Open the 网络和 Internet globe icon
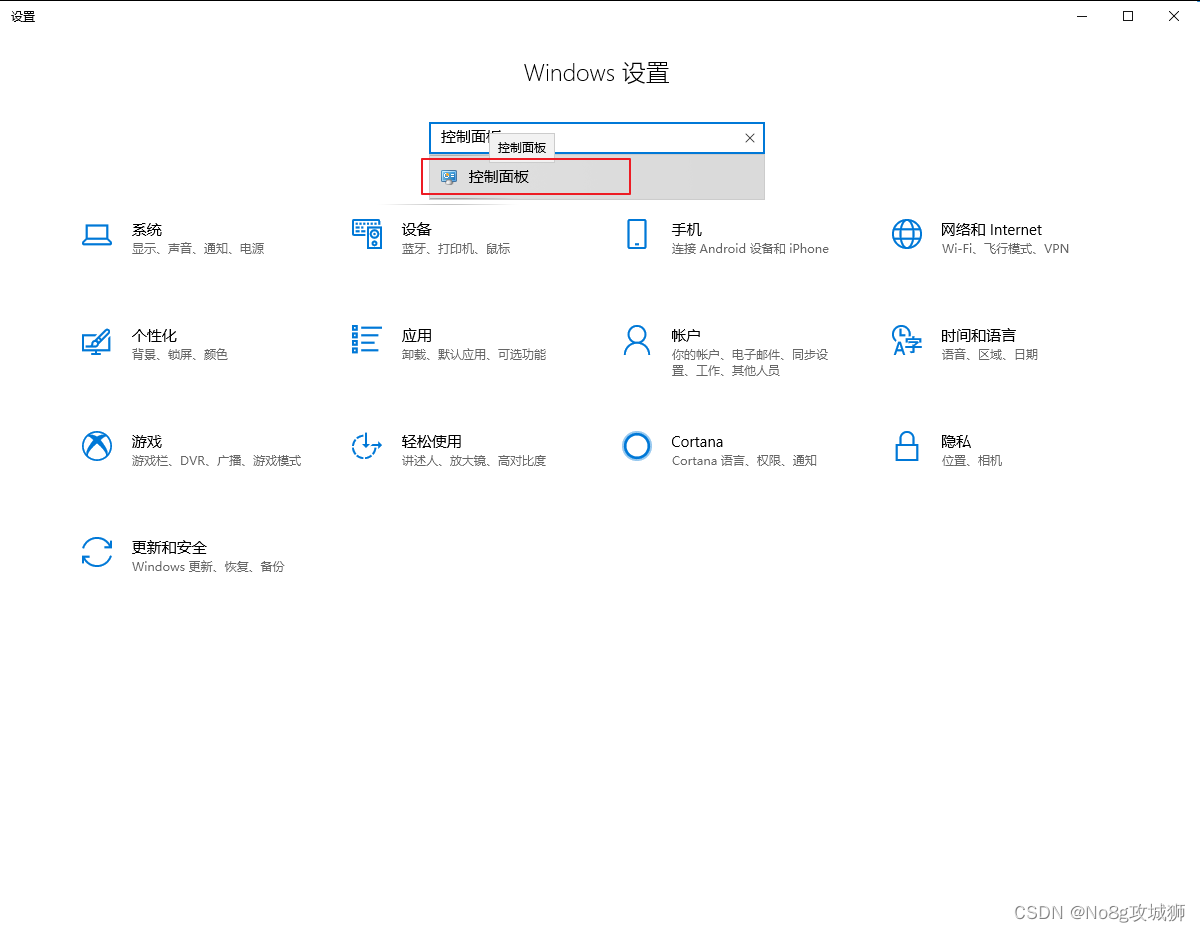The width and height of the screenshot is (1200, 932). pyautogui.click(x=907, y=234)
